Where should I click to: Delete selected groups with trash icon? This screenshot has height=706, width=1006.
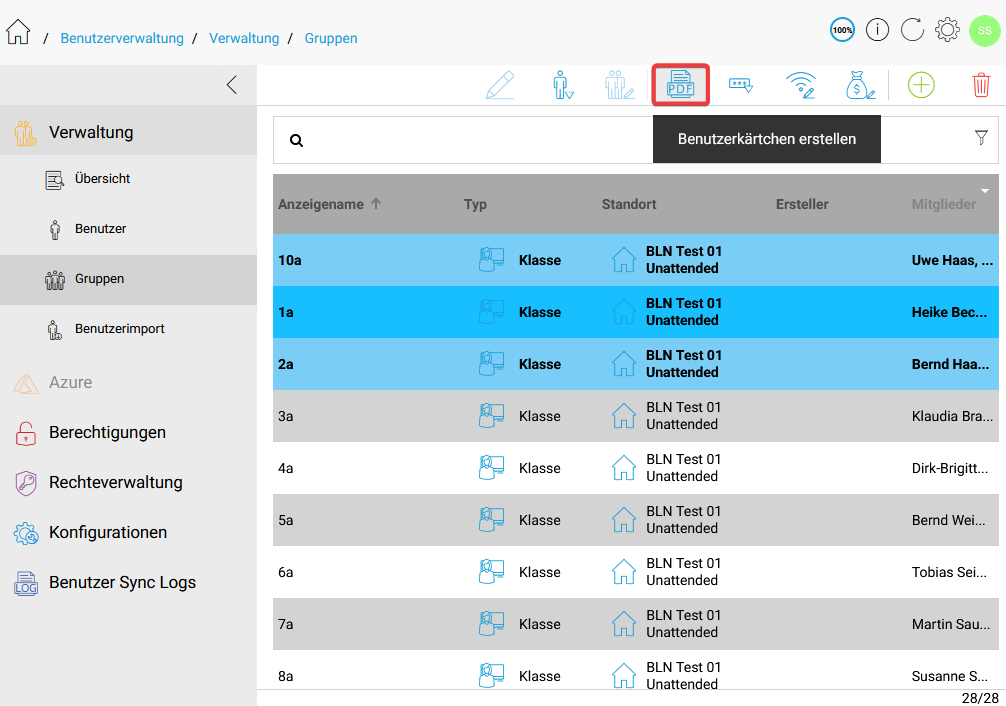coord(981,85)
